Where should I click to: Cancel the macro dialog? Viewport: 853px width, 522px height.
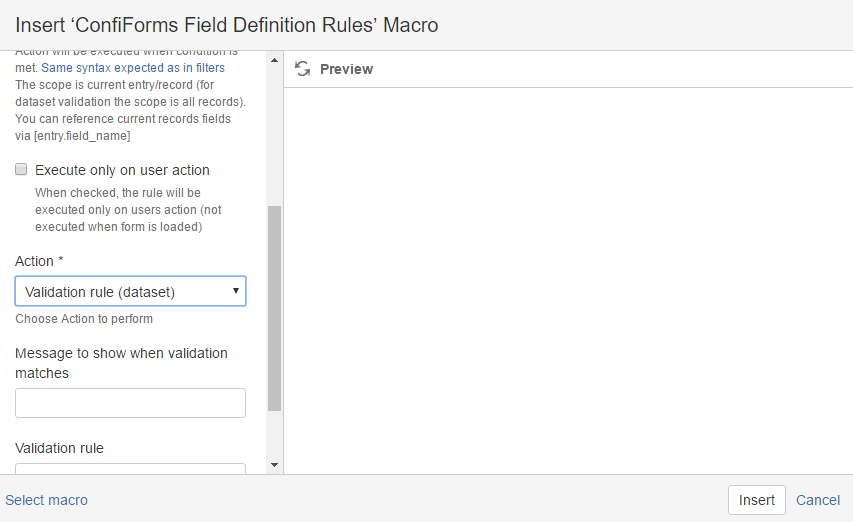click(x=818, y=500)
